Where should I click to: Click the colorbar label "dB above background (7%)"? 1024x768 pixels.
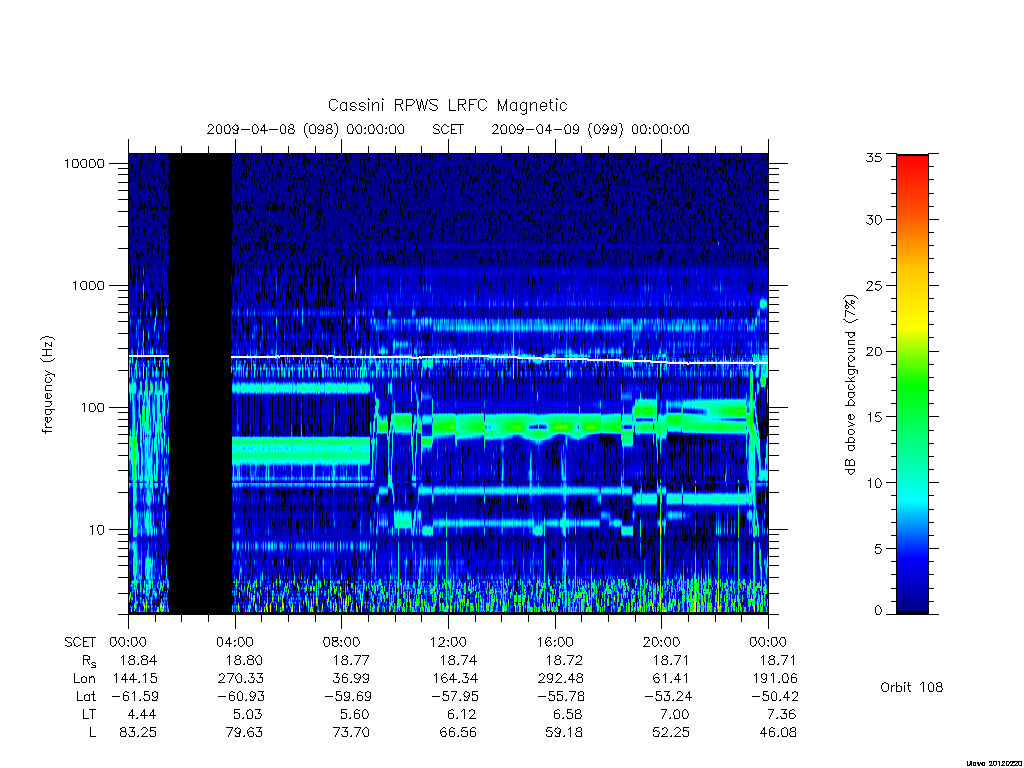tap(850, 385)
